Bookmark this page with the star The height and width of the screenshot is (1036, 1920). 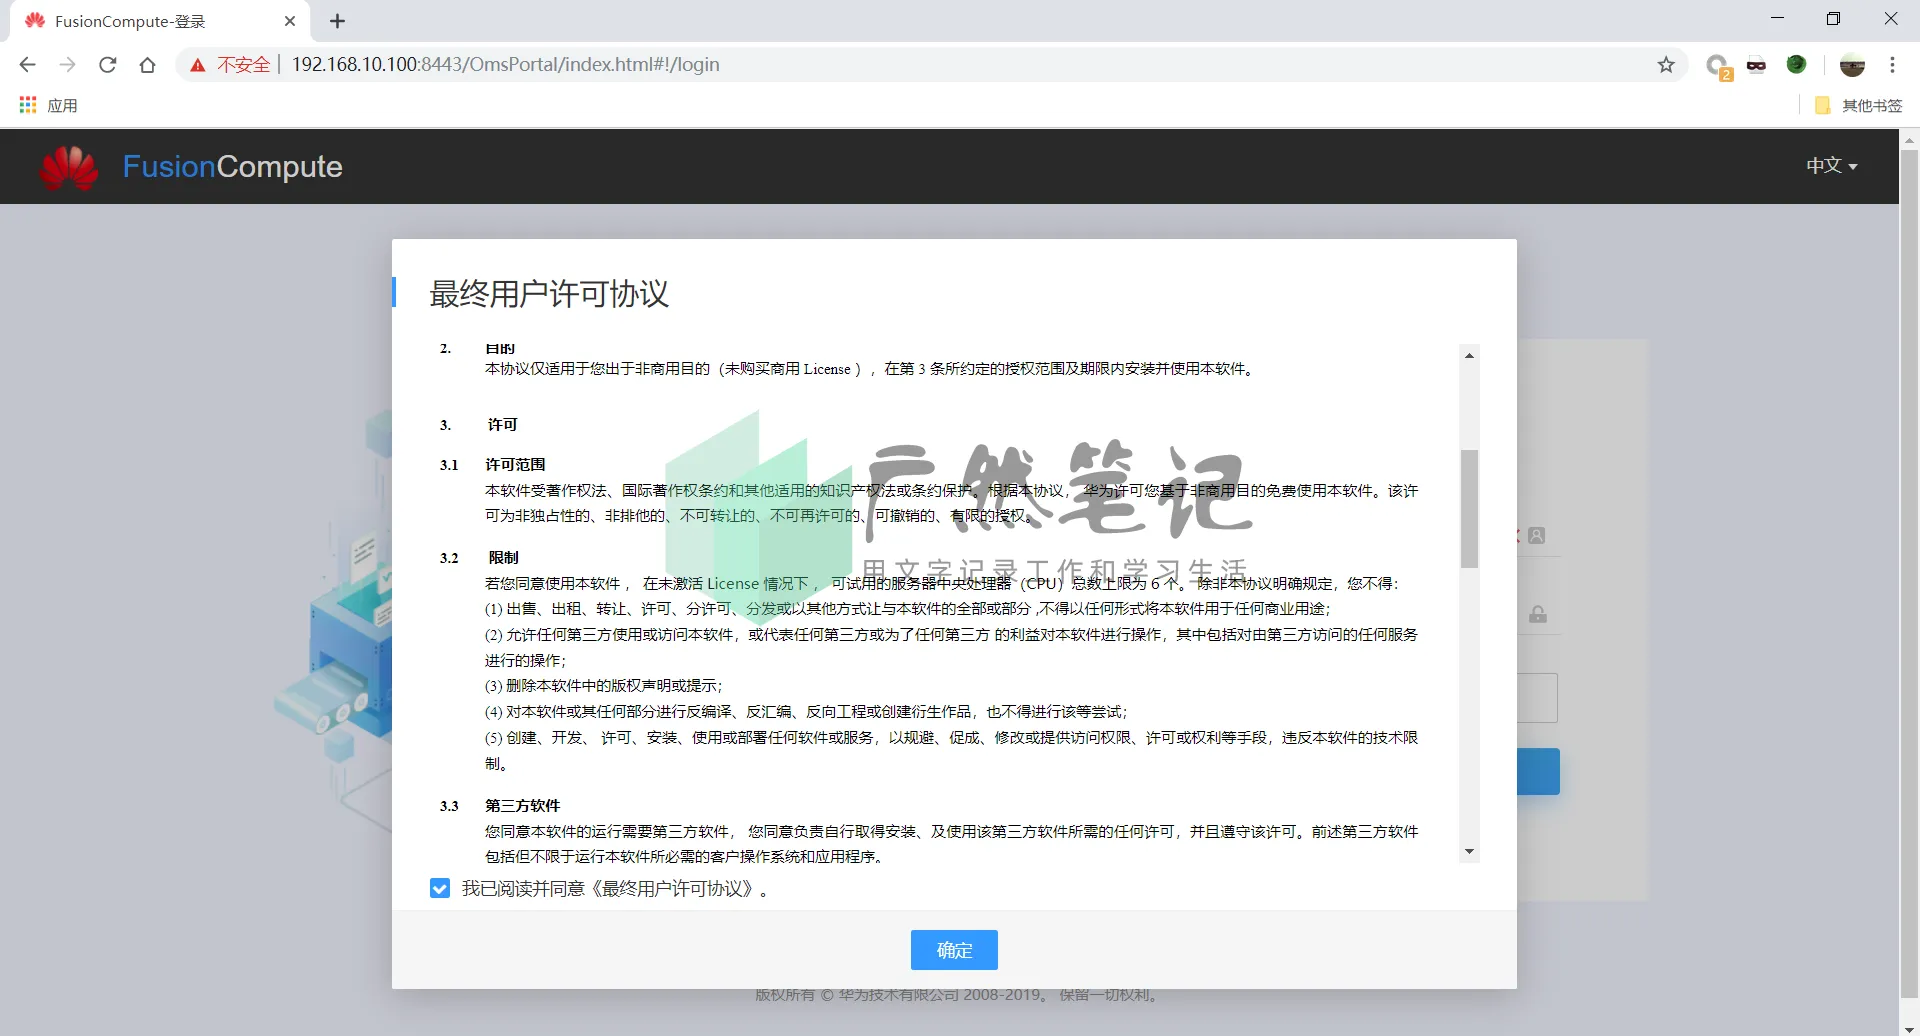pyautogui.click(x=1666, y=65)
